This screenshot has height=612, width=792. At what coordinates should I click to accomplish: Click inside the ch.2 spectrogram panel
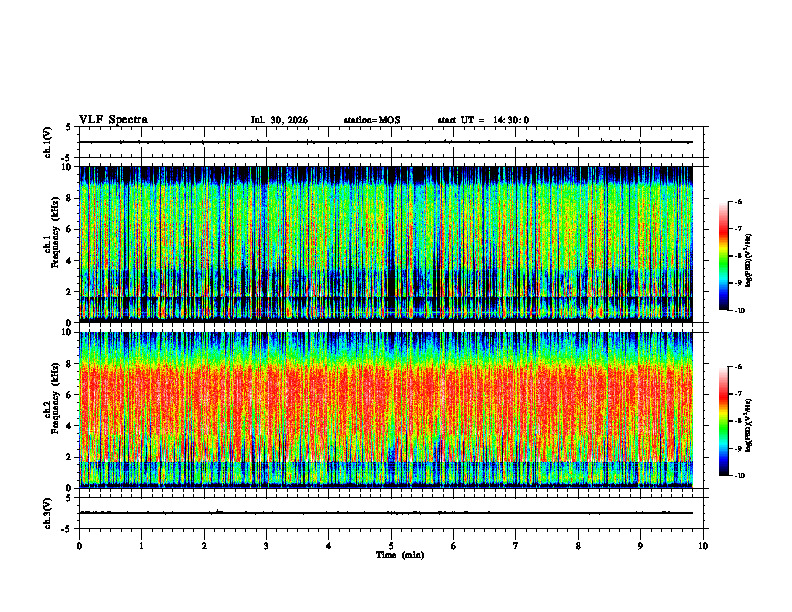point(385,410)
